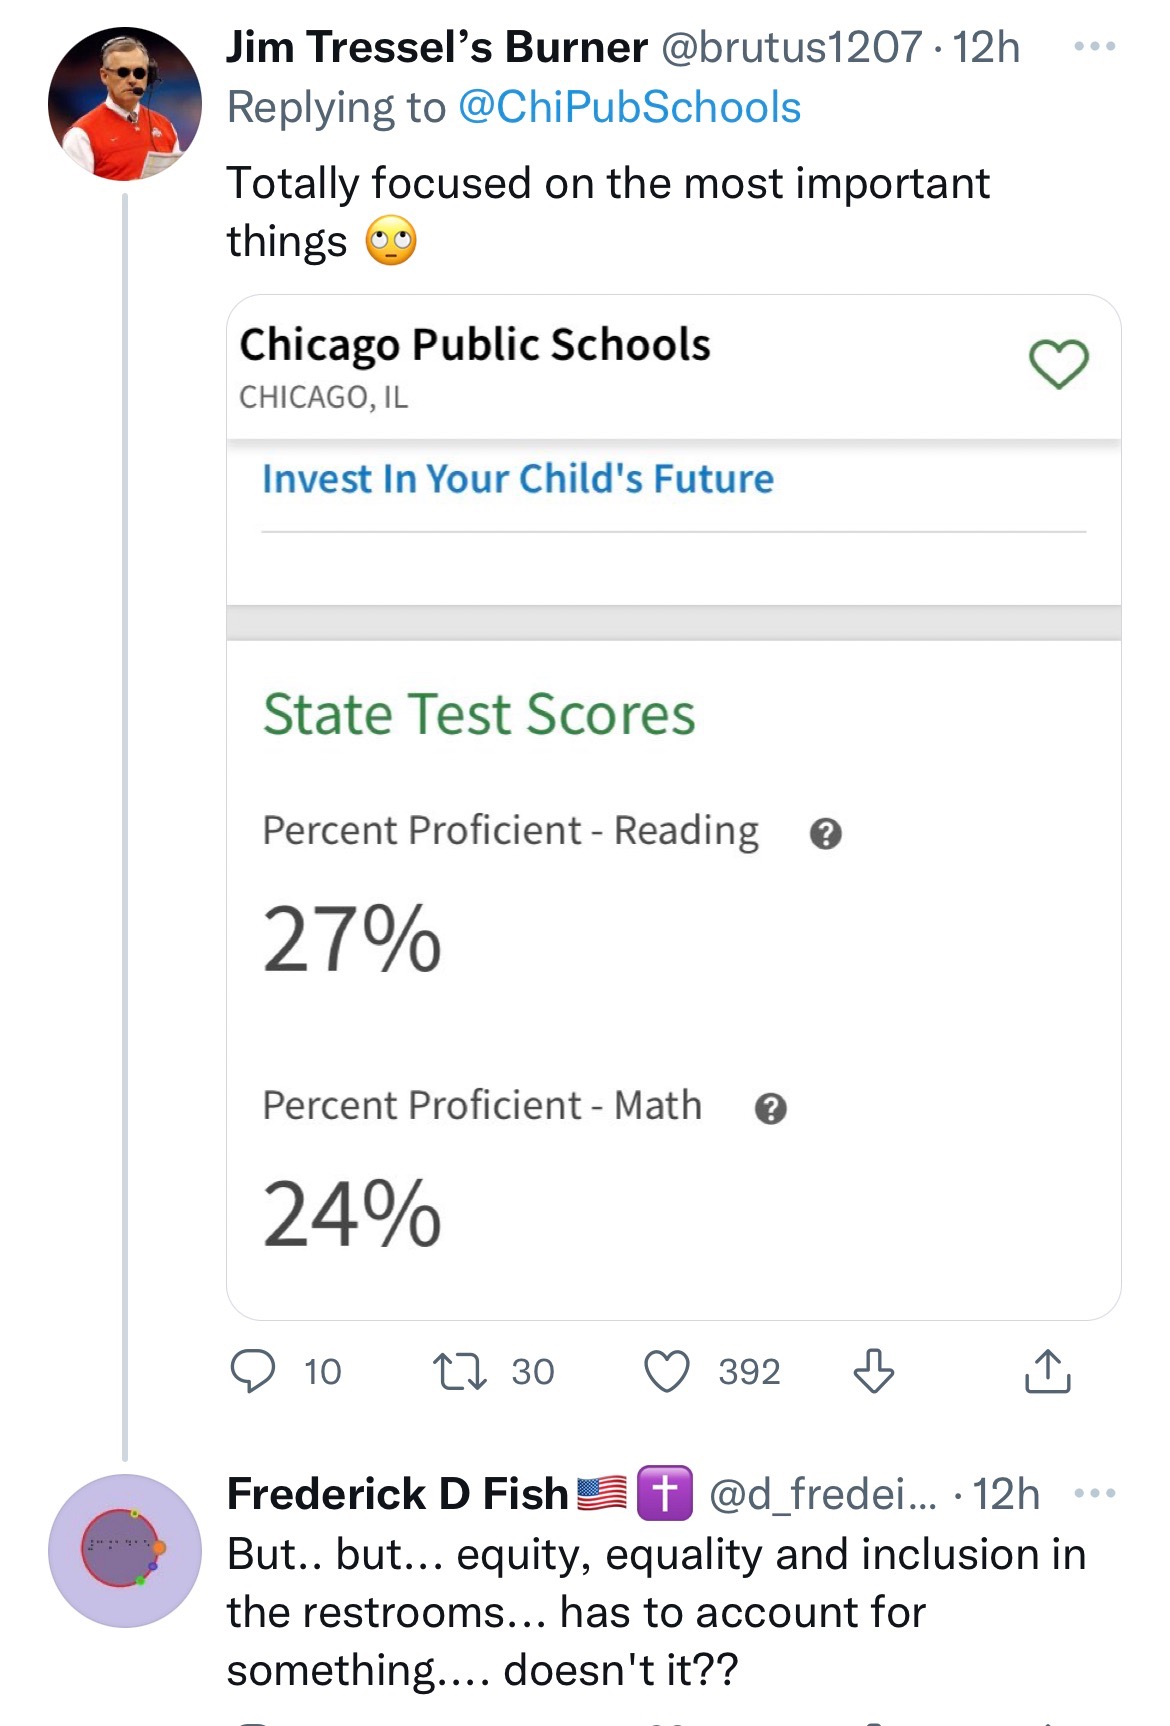Open help icon beside Percent Proficient Math
Image resolution: width=1170 pixels, height=1726 pixels.
(770, 1108)
